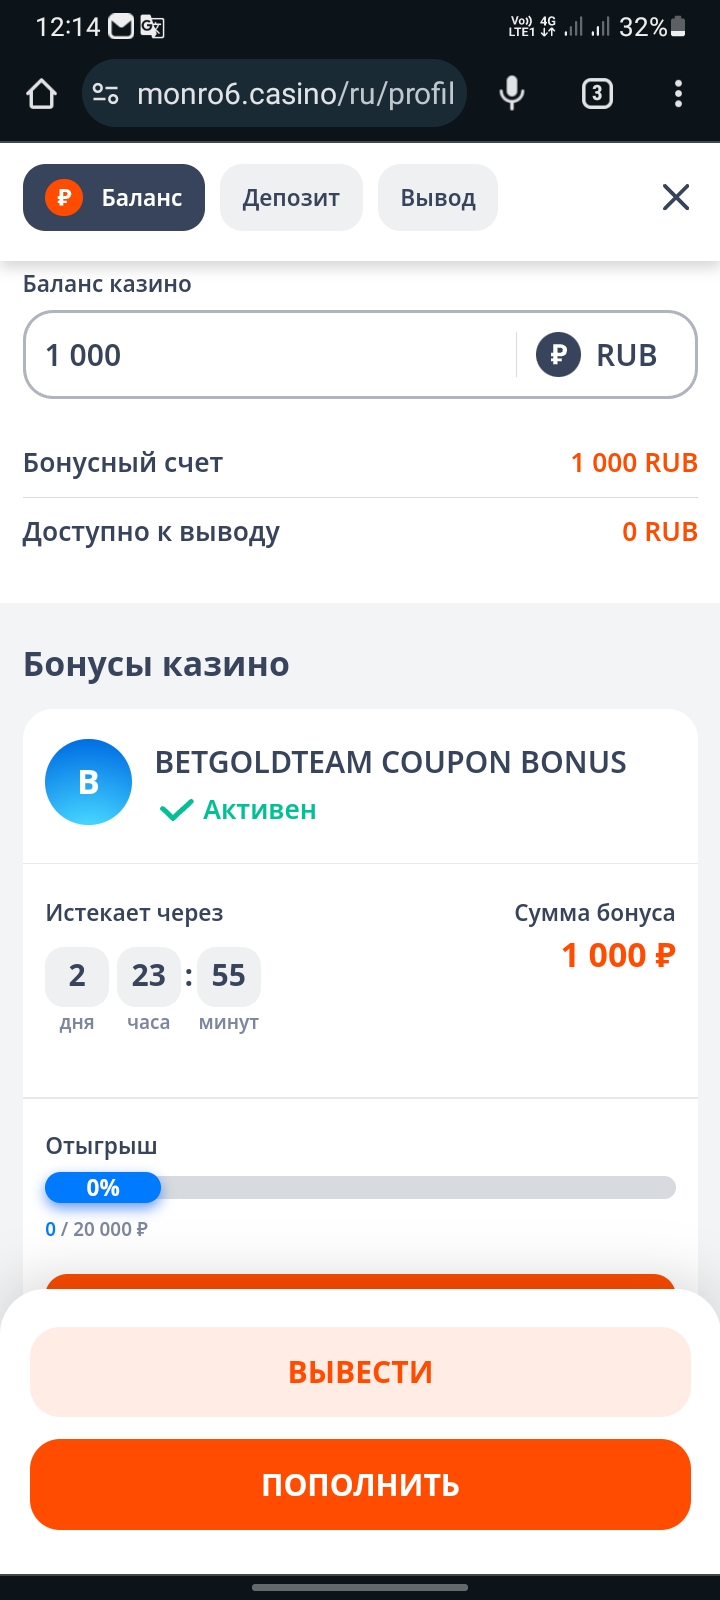720x1600 pixels.
Task: Open the browser tab switcher
Action: (x=597, y=94)
